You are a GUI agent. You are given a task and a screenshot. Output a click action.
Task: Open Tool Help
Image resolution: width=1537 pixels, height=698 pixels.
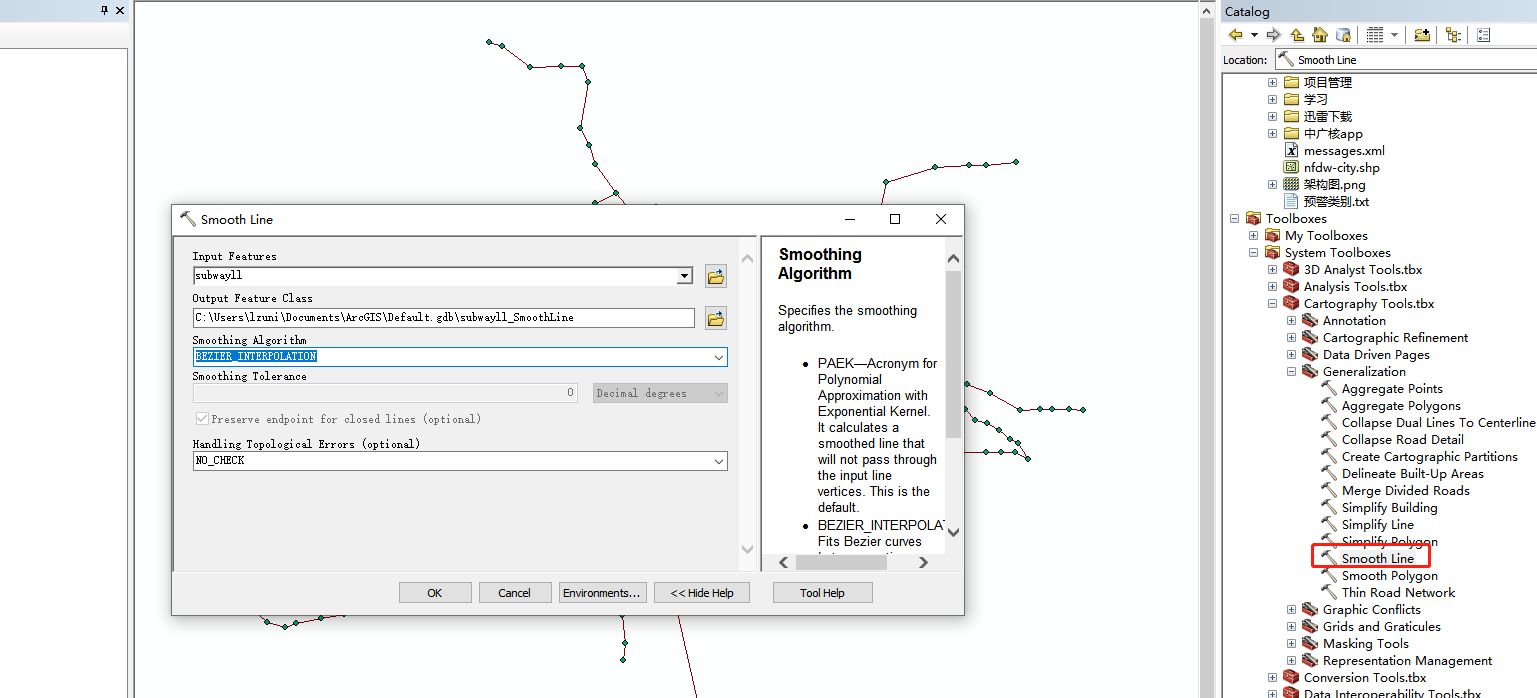coord(822,593)
